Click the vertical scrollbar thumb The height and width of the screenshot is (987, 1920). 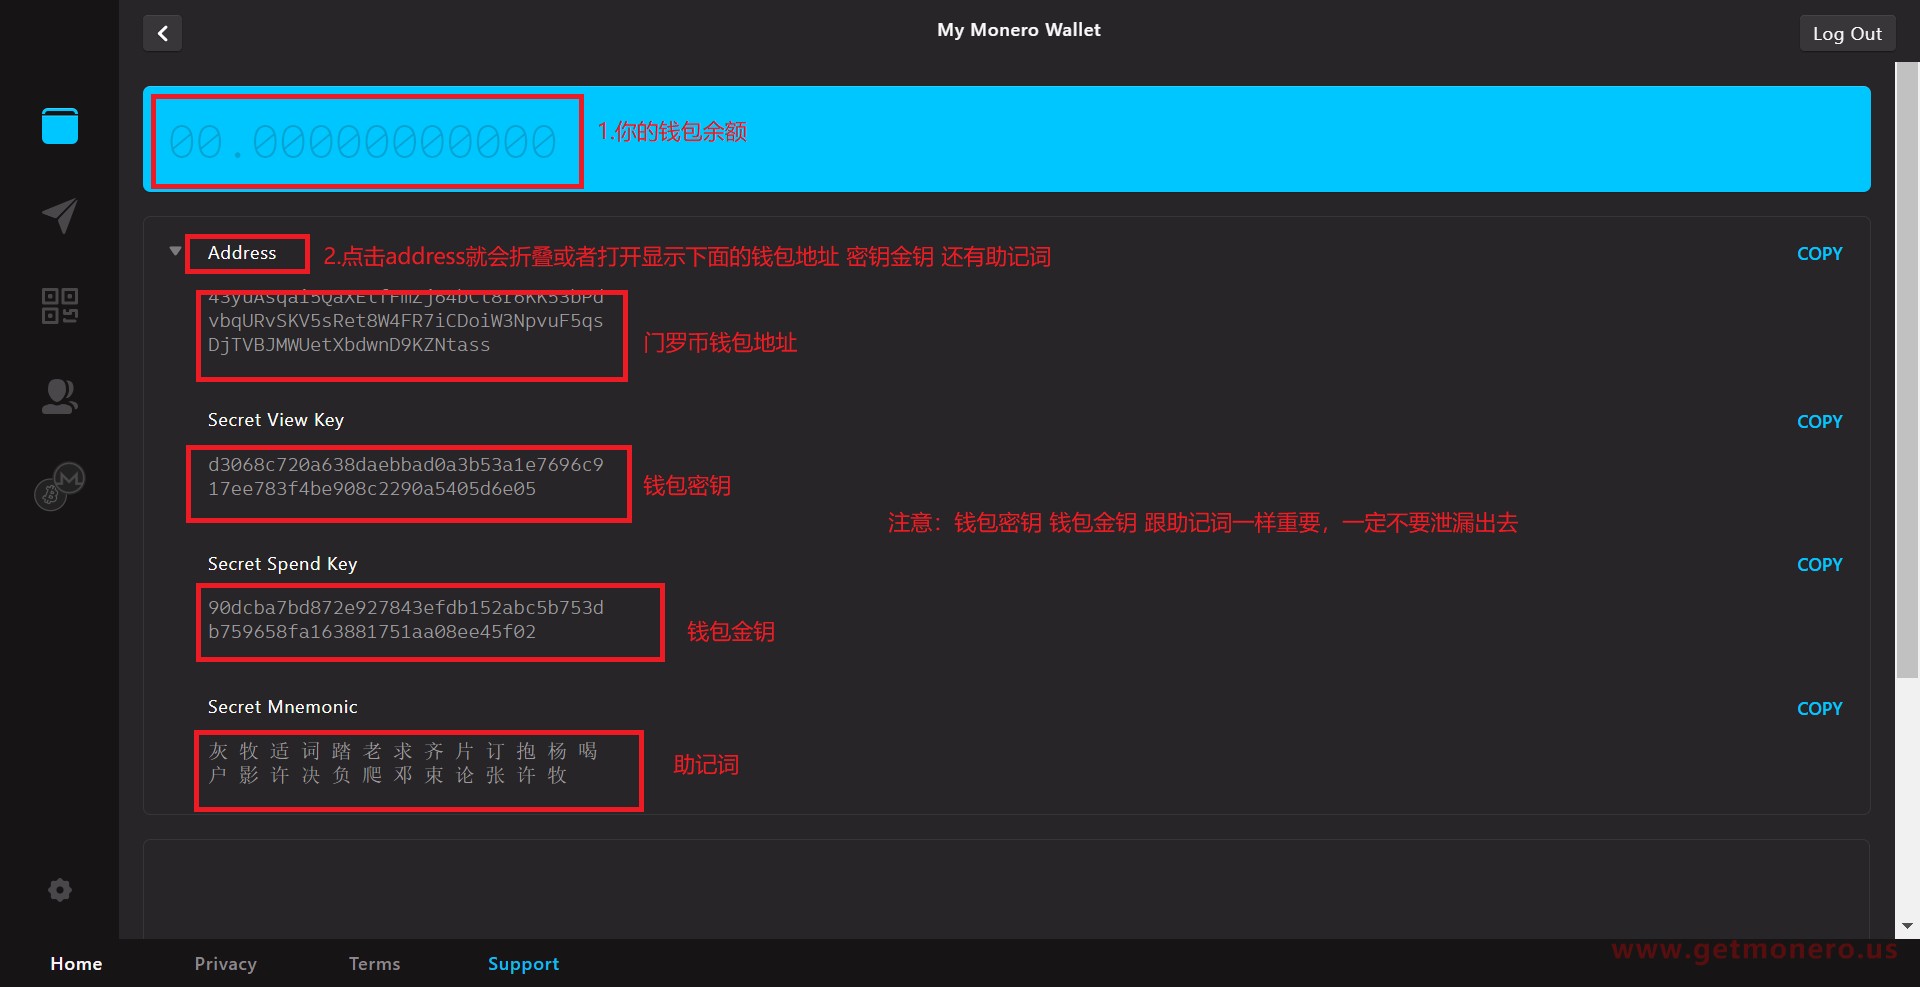[1907, 370]
